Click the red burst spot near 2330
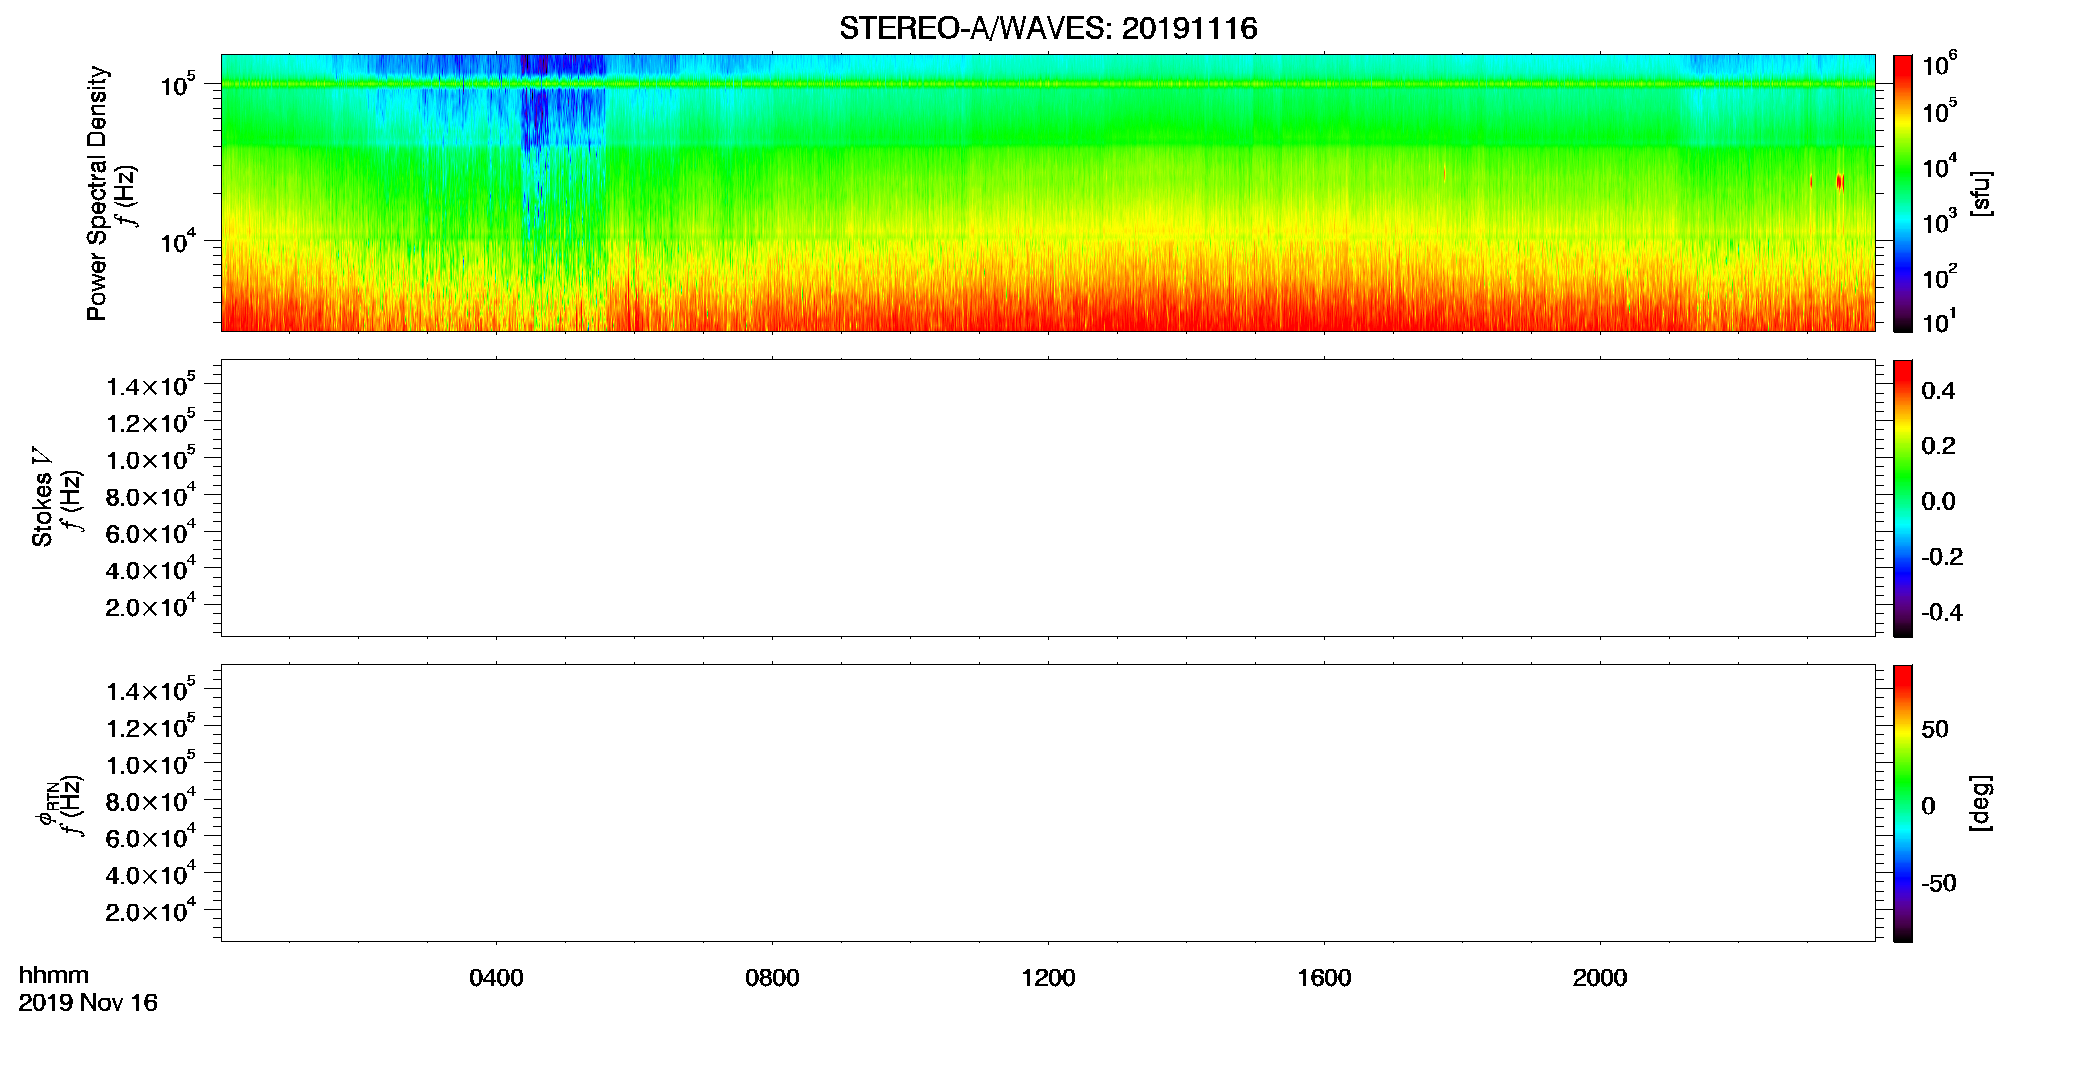Screen dimensions: 2096x1080 1840,181
